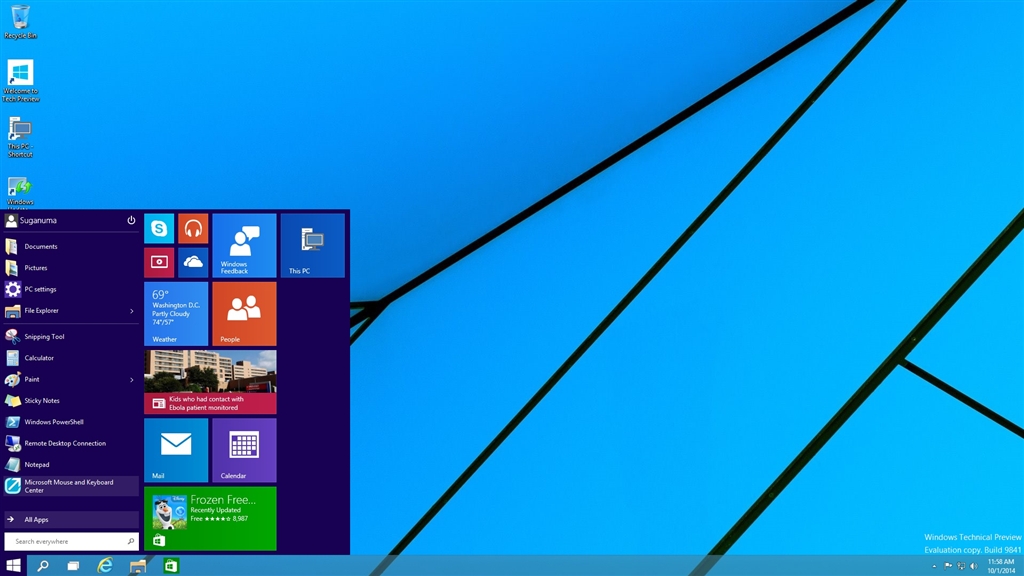Open the volume control in system tray
1024x576 pixels.
[x=973, y=566]
